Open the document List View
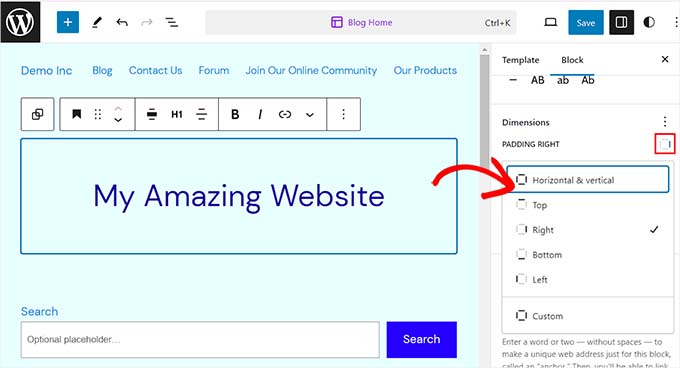 coord(172,22)
